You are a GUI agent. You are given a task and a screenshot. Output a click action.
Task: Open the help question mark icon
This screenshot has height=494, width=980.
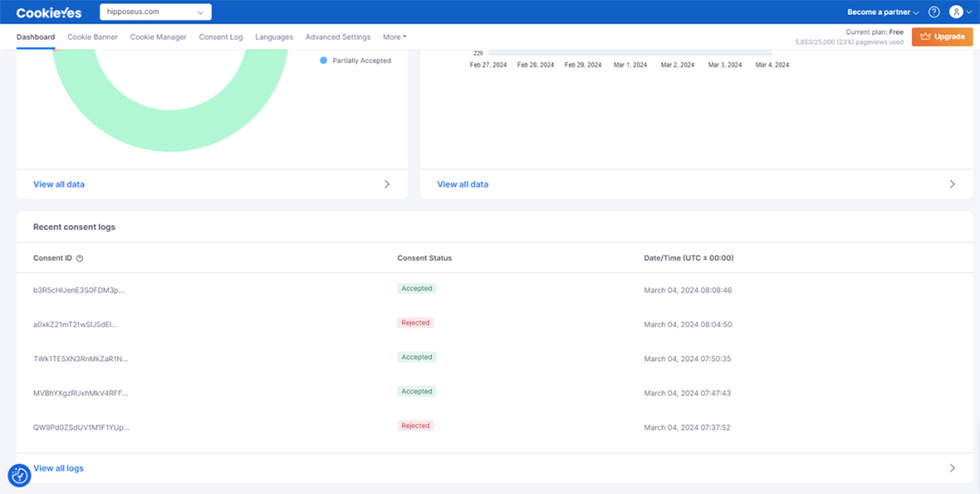pyautogui.click(x=934, y=12)
